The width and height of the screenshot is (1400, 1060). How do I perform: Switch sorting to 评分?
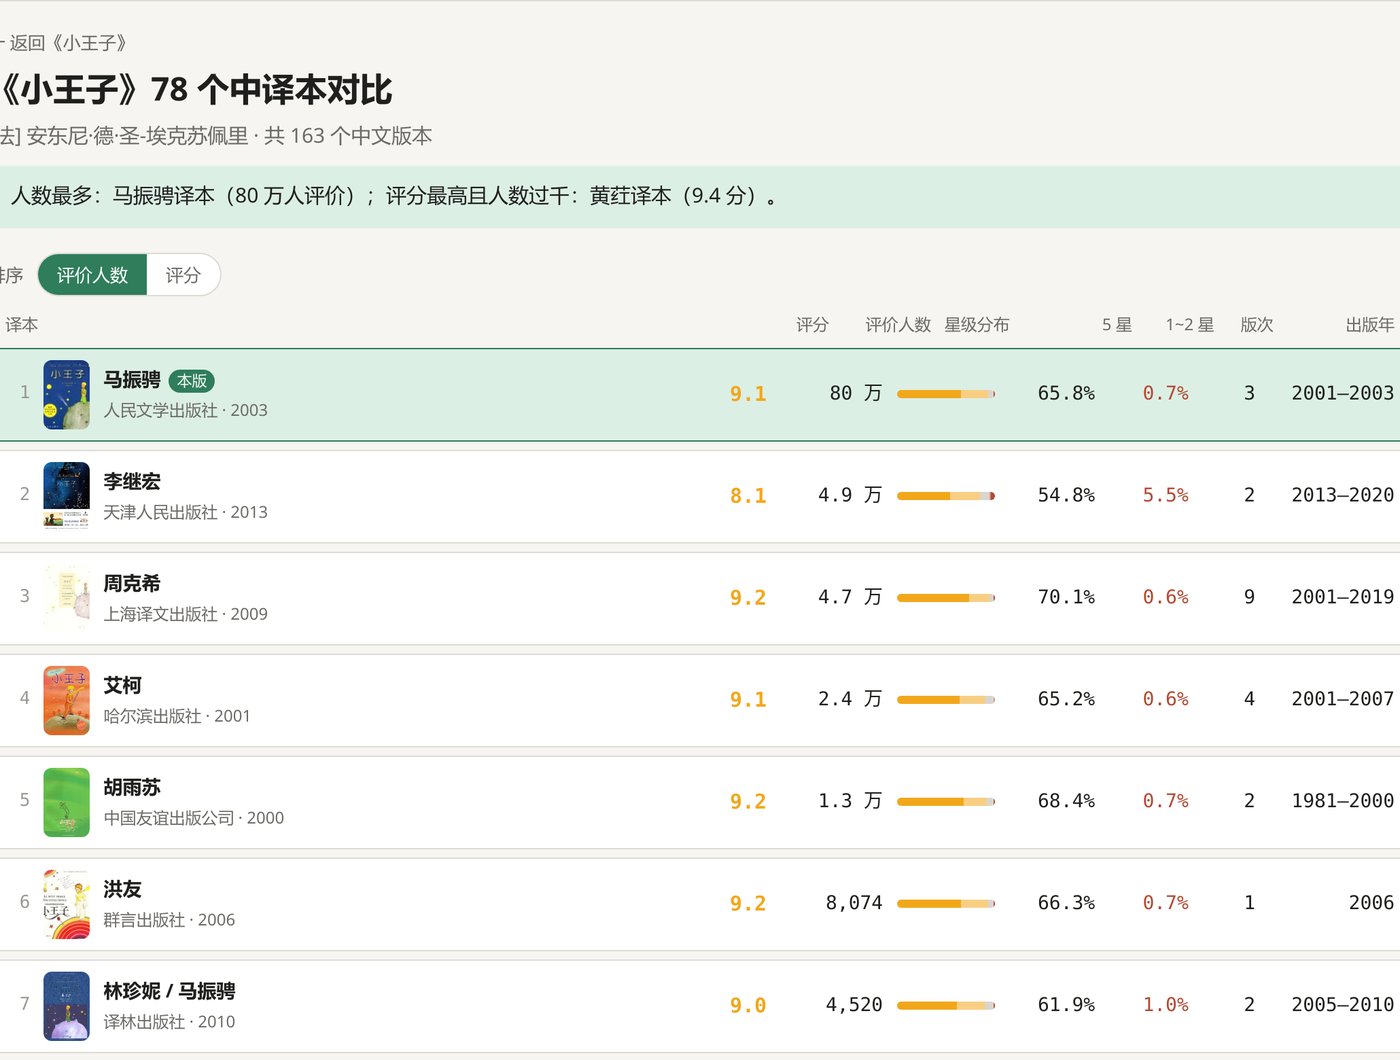point(183,275)
